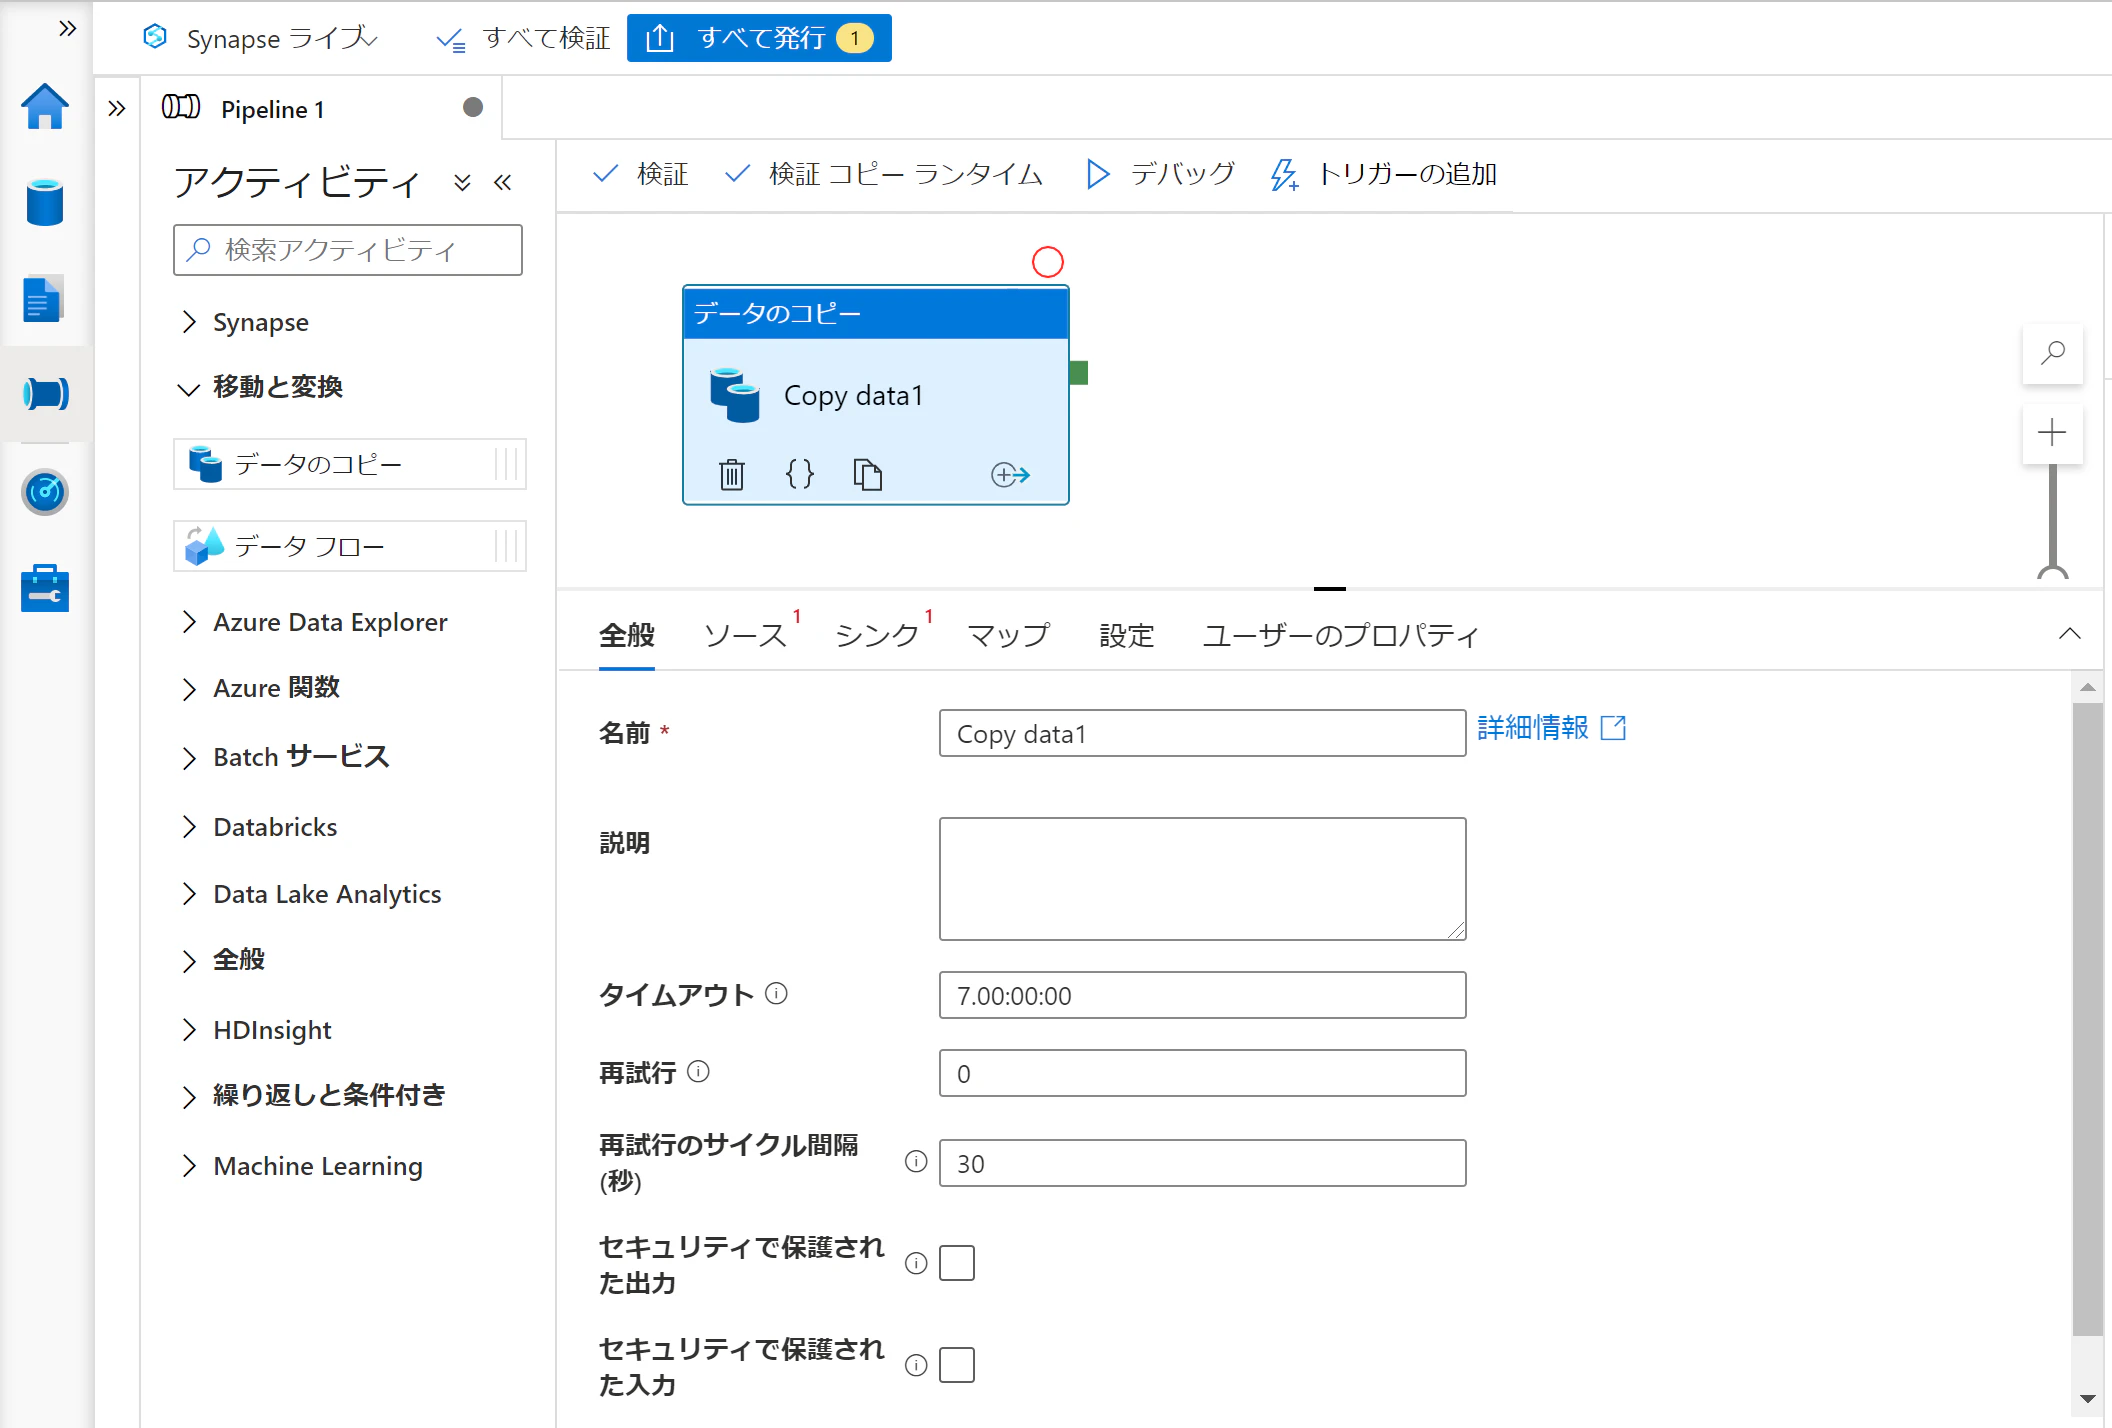Click the タイムアウト input field

[x=1203, y=995]
